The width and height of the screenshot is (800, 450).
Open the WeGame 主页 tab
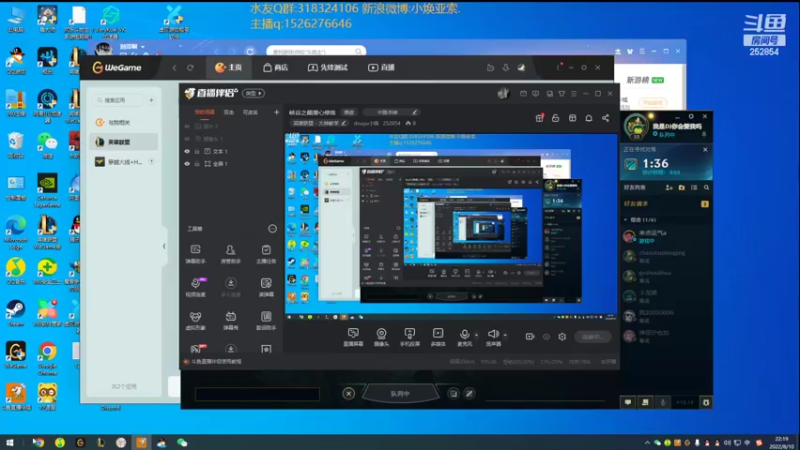click(228, 67)
